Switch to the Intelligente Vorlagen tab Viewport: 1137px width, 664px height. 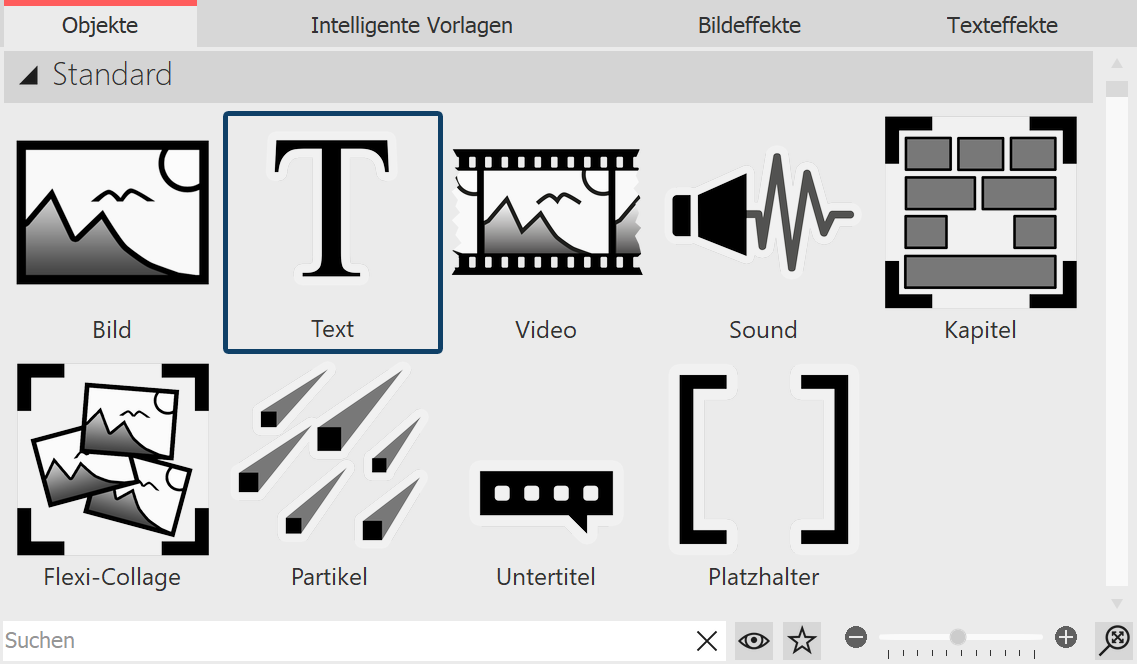(x=411, y=25)
